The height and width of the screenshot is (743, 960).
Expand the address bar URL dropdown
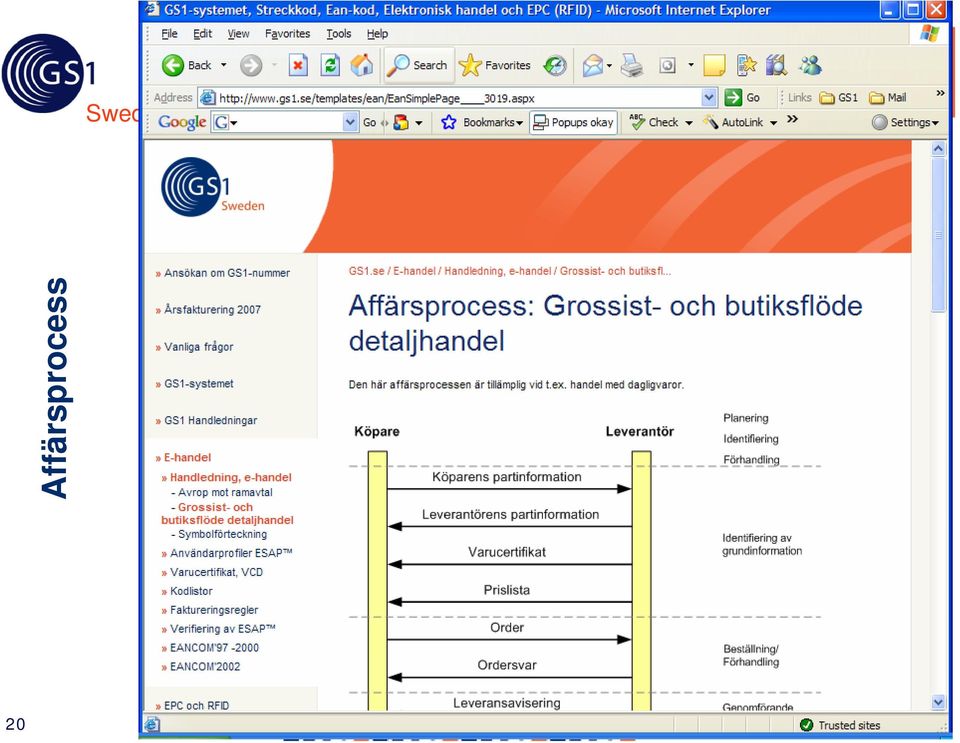pyautogui.click(x=709, y=97)
